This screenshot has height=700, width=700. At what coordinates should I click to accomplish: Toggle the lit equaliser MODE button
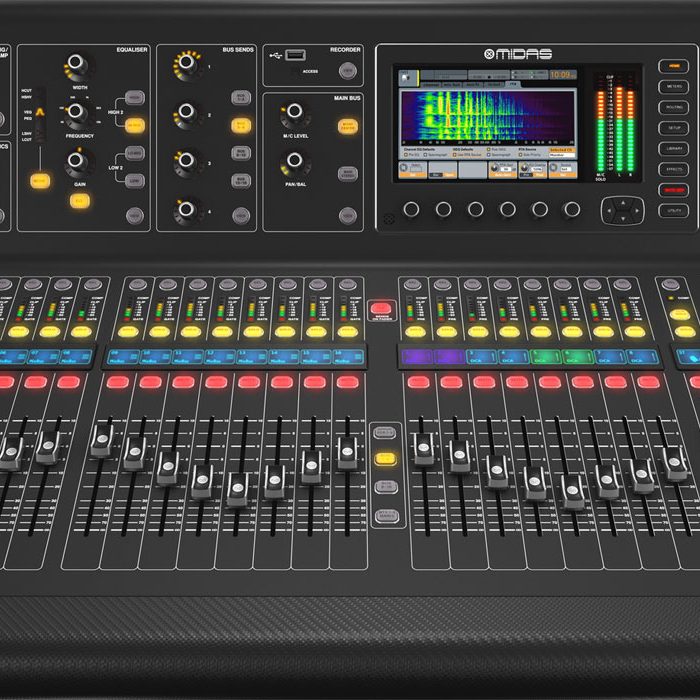click(x=40, y=181)
